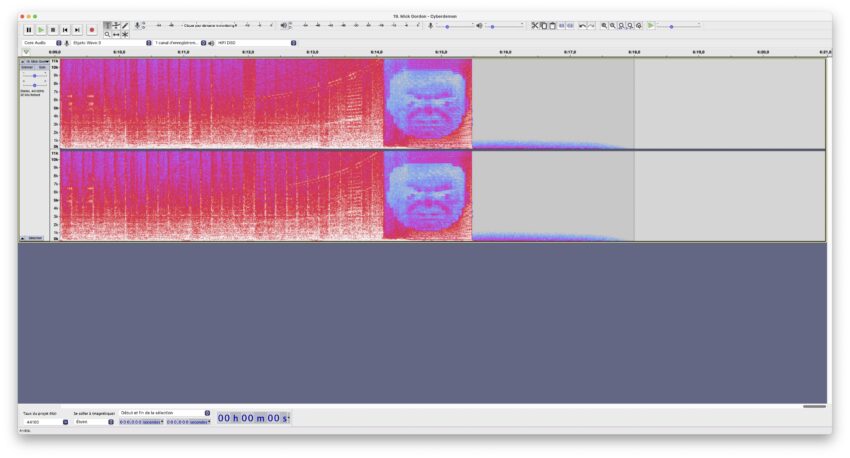The width and height of the screenshot is (850, 458).
Task: Open the track name dropdown menu
Action: click(37, 62)
